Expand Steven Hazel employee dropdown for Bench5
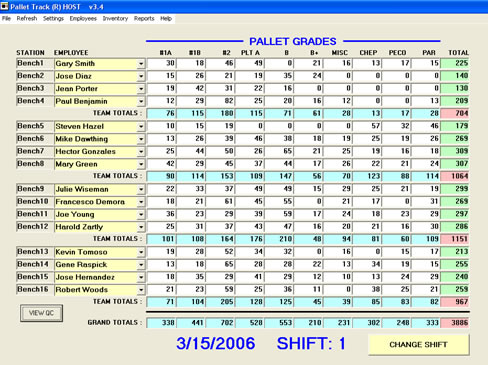This screenshot has width=488, height=365. coord(141,127)
